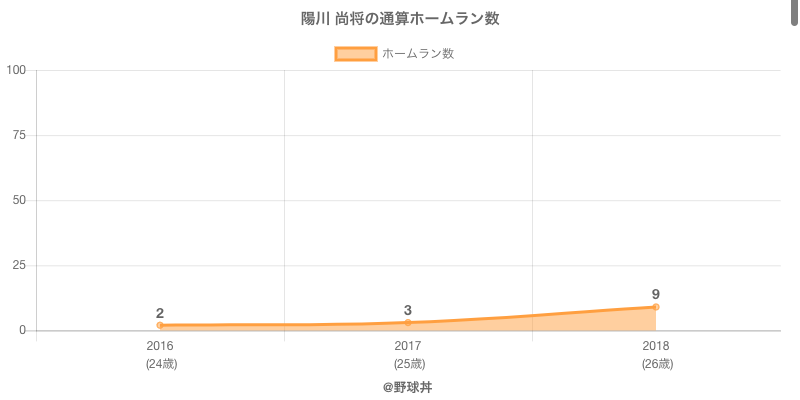Click the value label 9 above 2018

[x=656, y=294]
